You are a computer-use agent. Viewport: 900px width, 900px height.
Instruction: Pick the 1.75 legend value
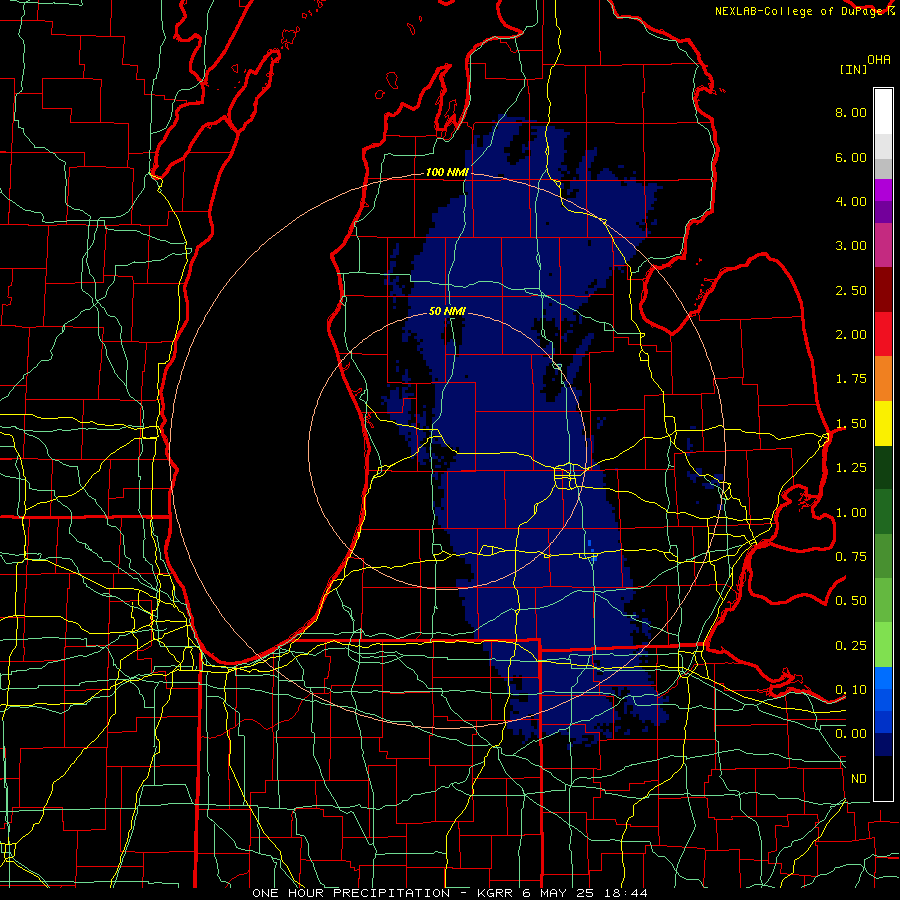coord(851,379)
